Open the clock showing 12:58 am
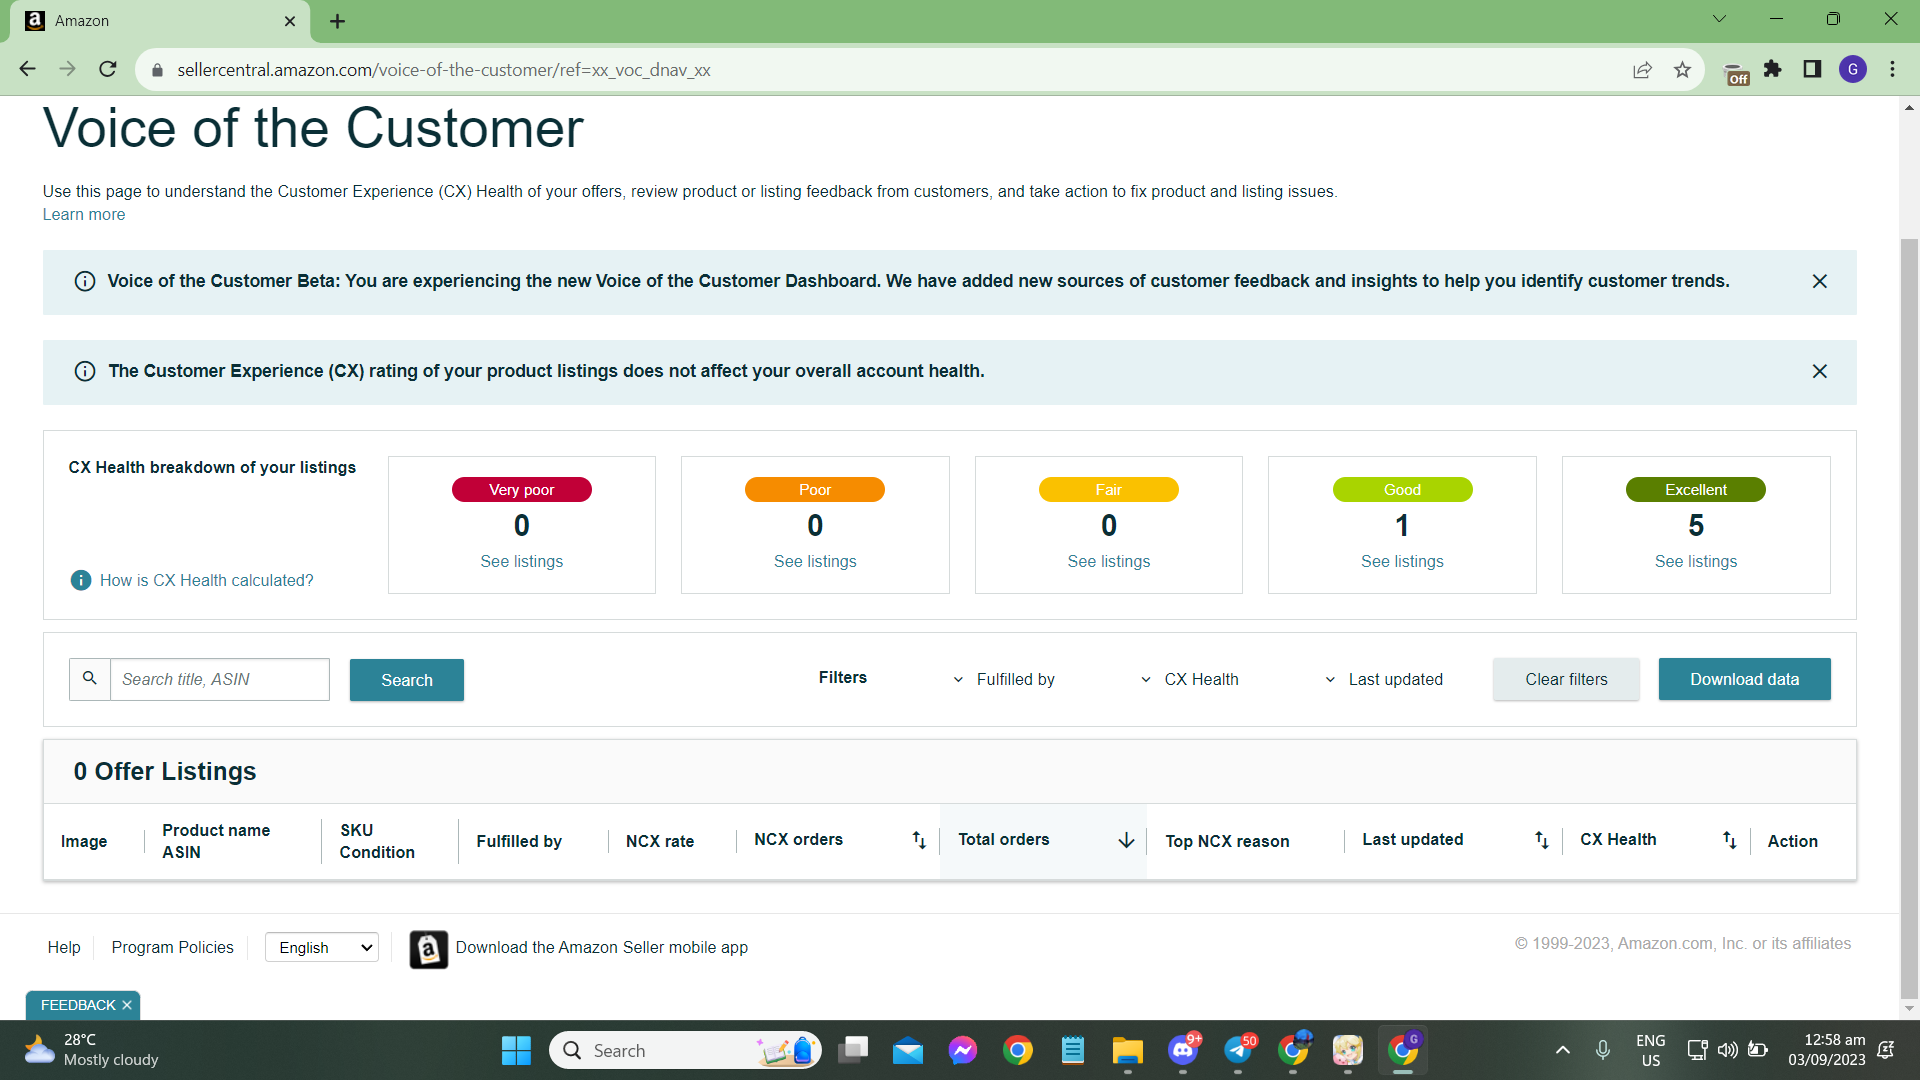Screen dimensions: 1920x1080 point(1827,1050)
